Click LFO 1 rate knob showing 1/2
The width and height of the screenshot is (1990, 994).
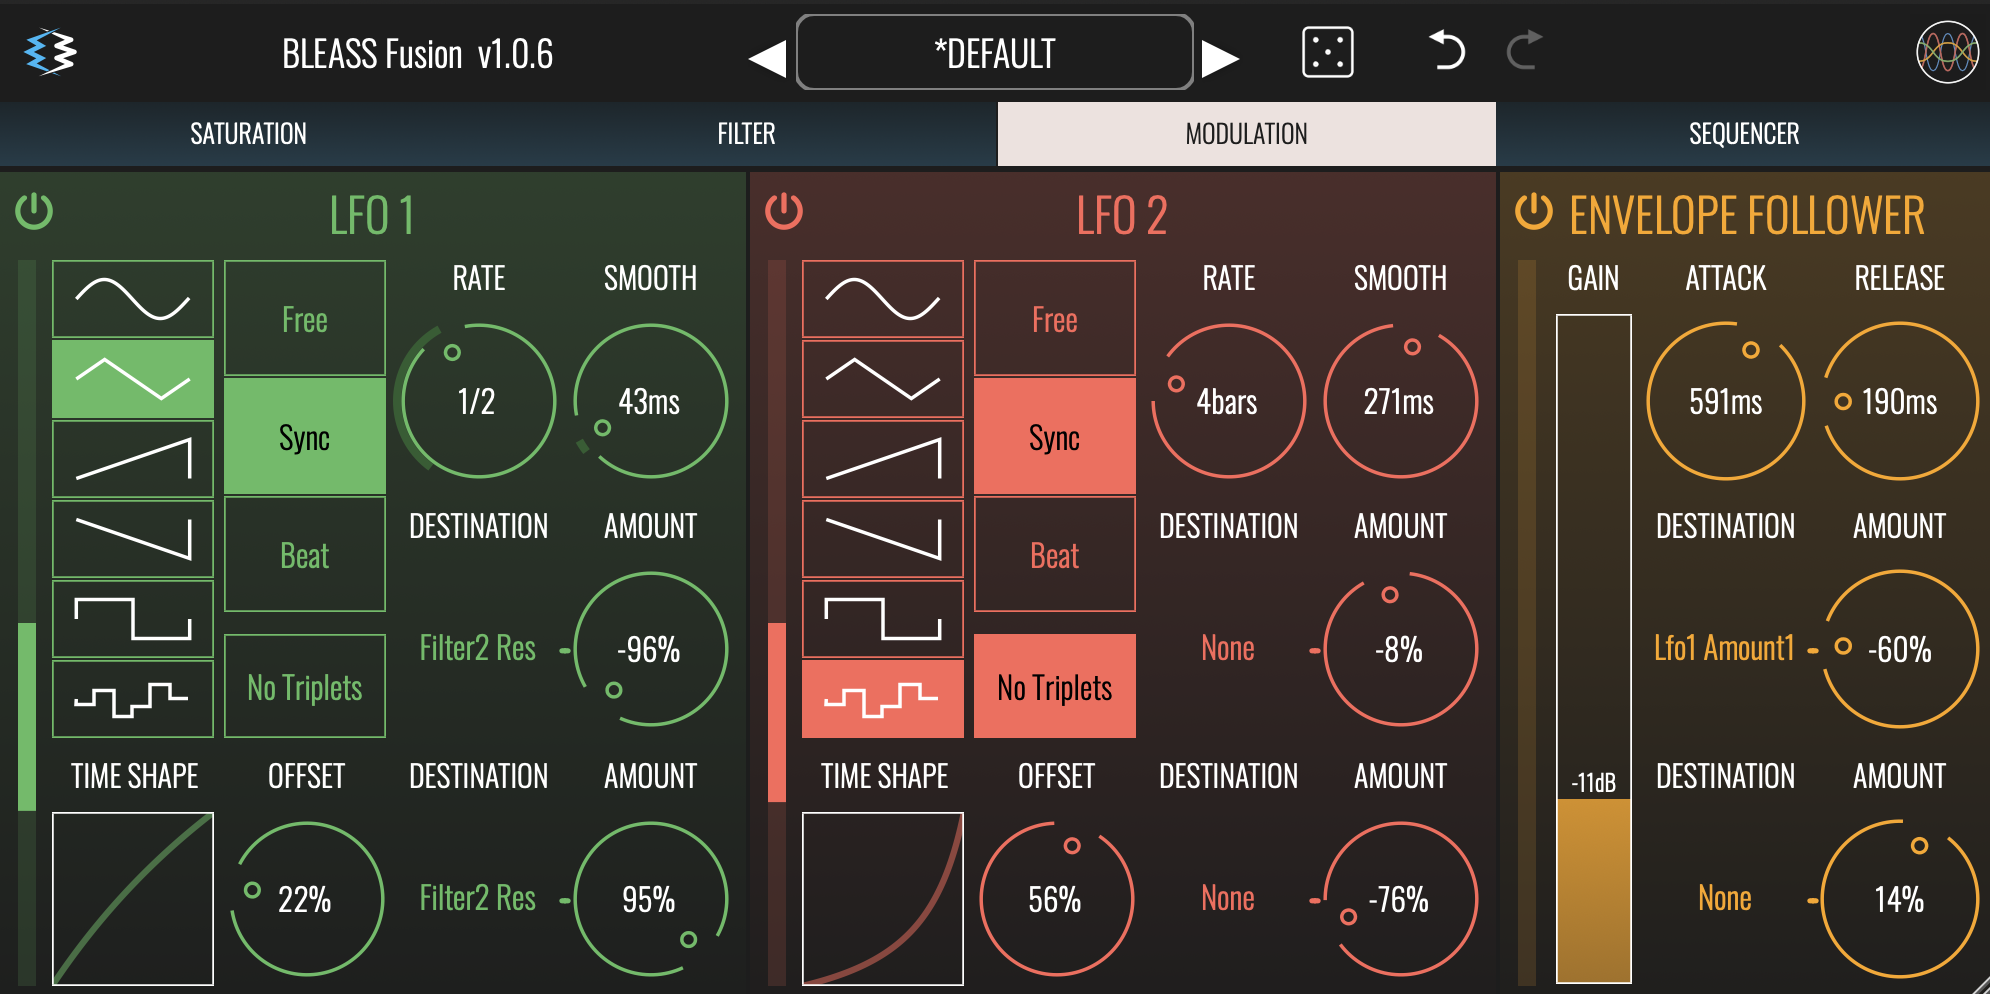coord(478,401)
